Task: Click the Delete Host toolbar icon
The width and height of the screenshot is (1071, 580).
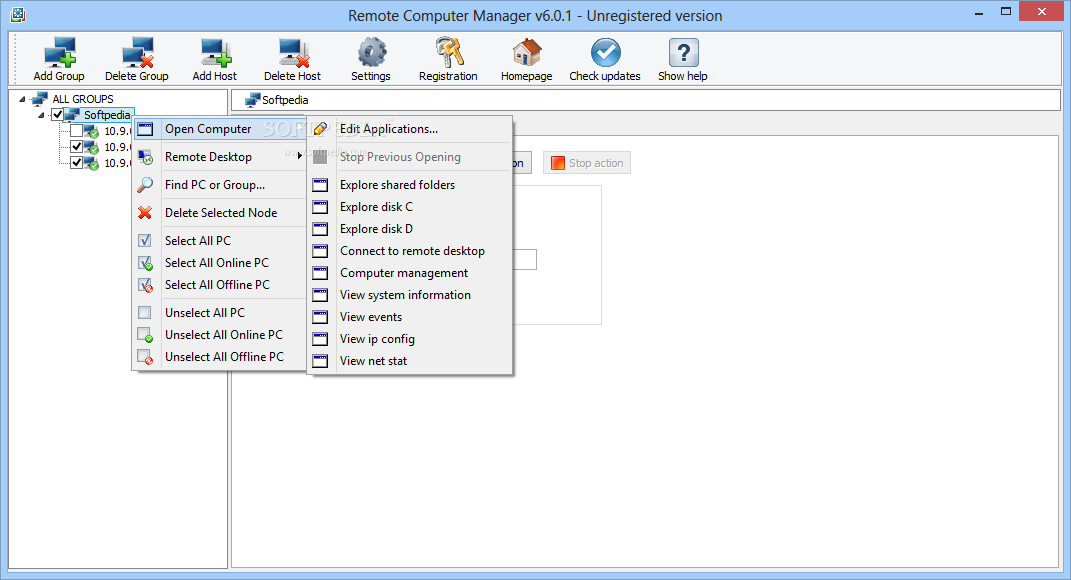Action: 293,53
